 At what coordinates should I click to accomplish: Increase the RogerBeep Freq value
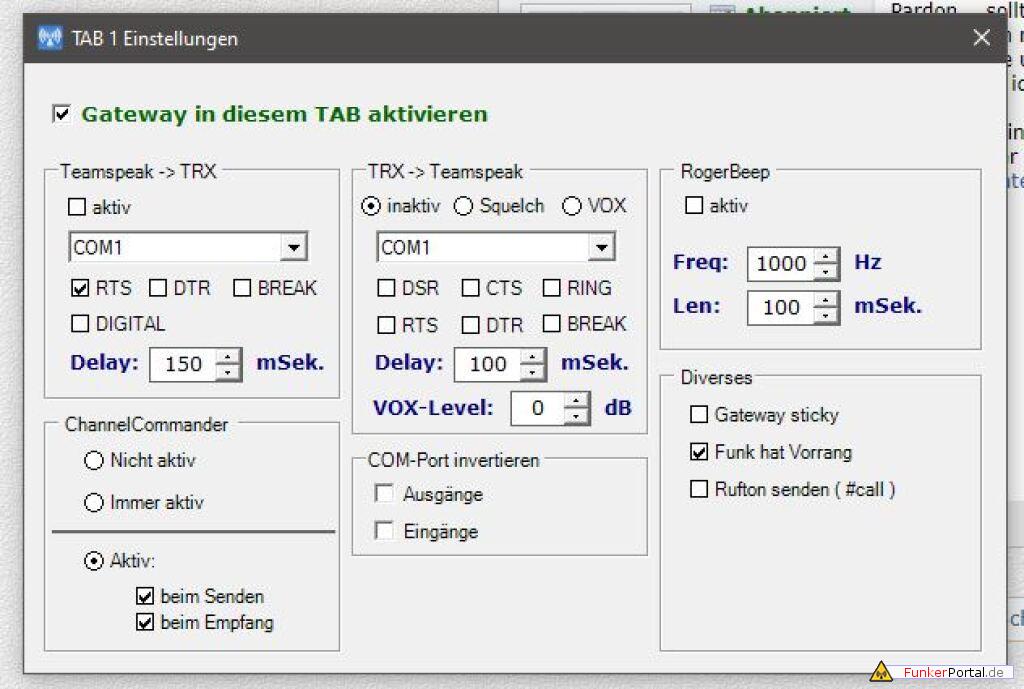coord(826,256)
